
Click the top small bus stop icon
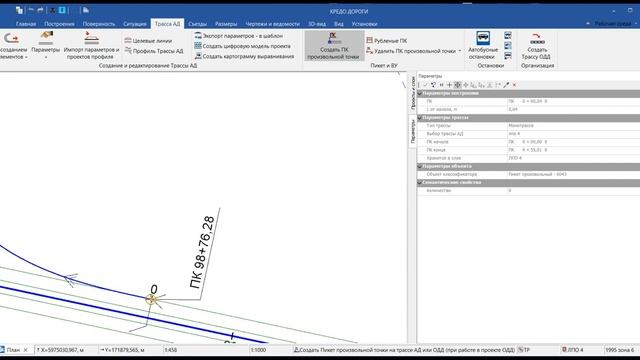pyautogui.click(x=508, y=36)
